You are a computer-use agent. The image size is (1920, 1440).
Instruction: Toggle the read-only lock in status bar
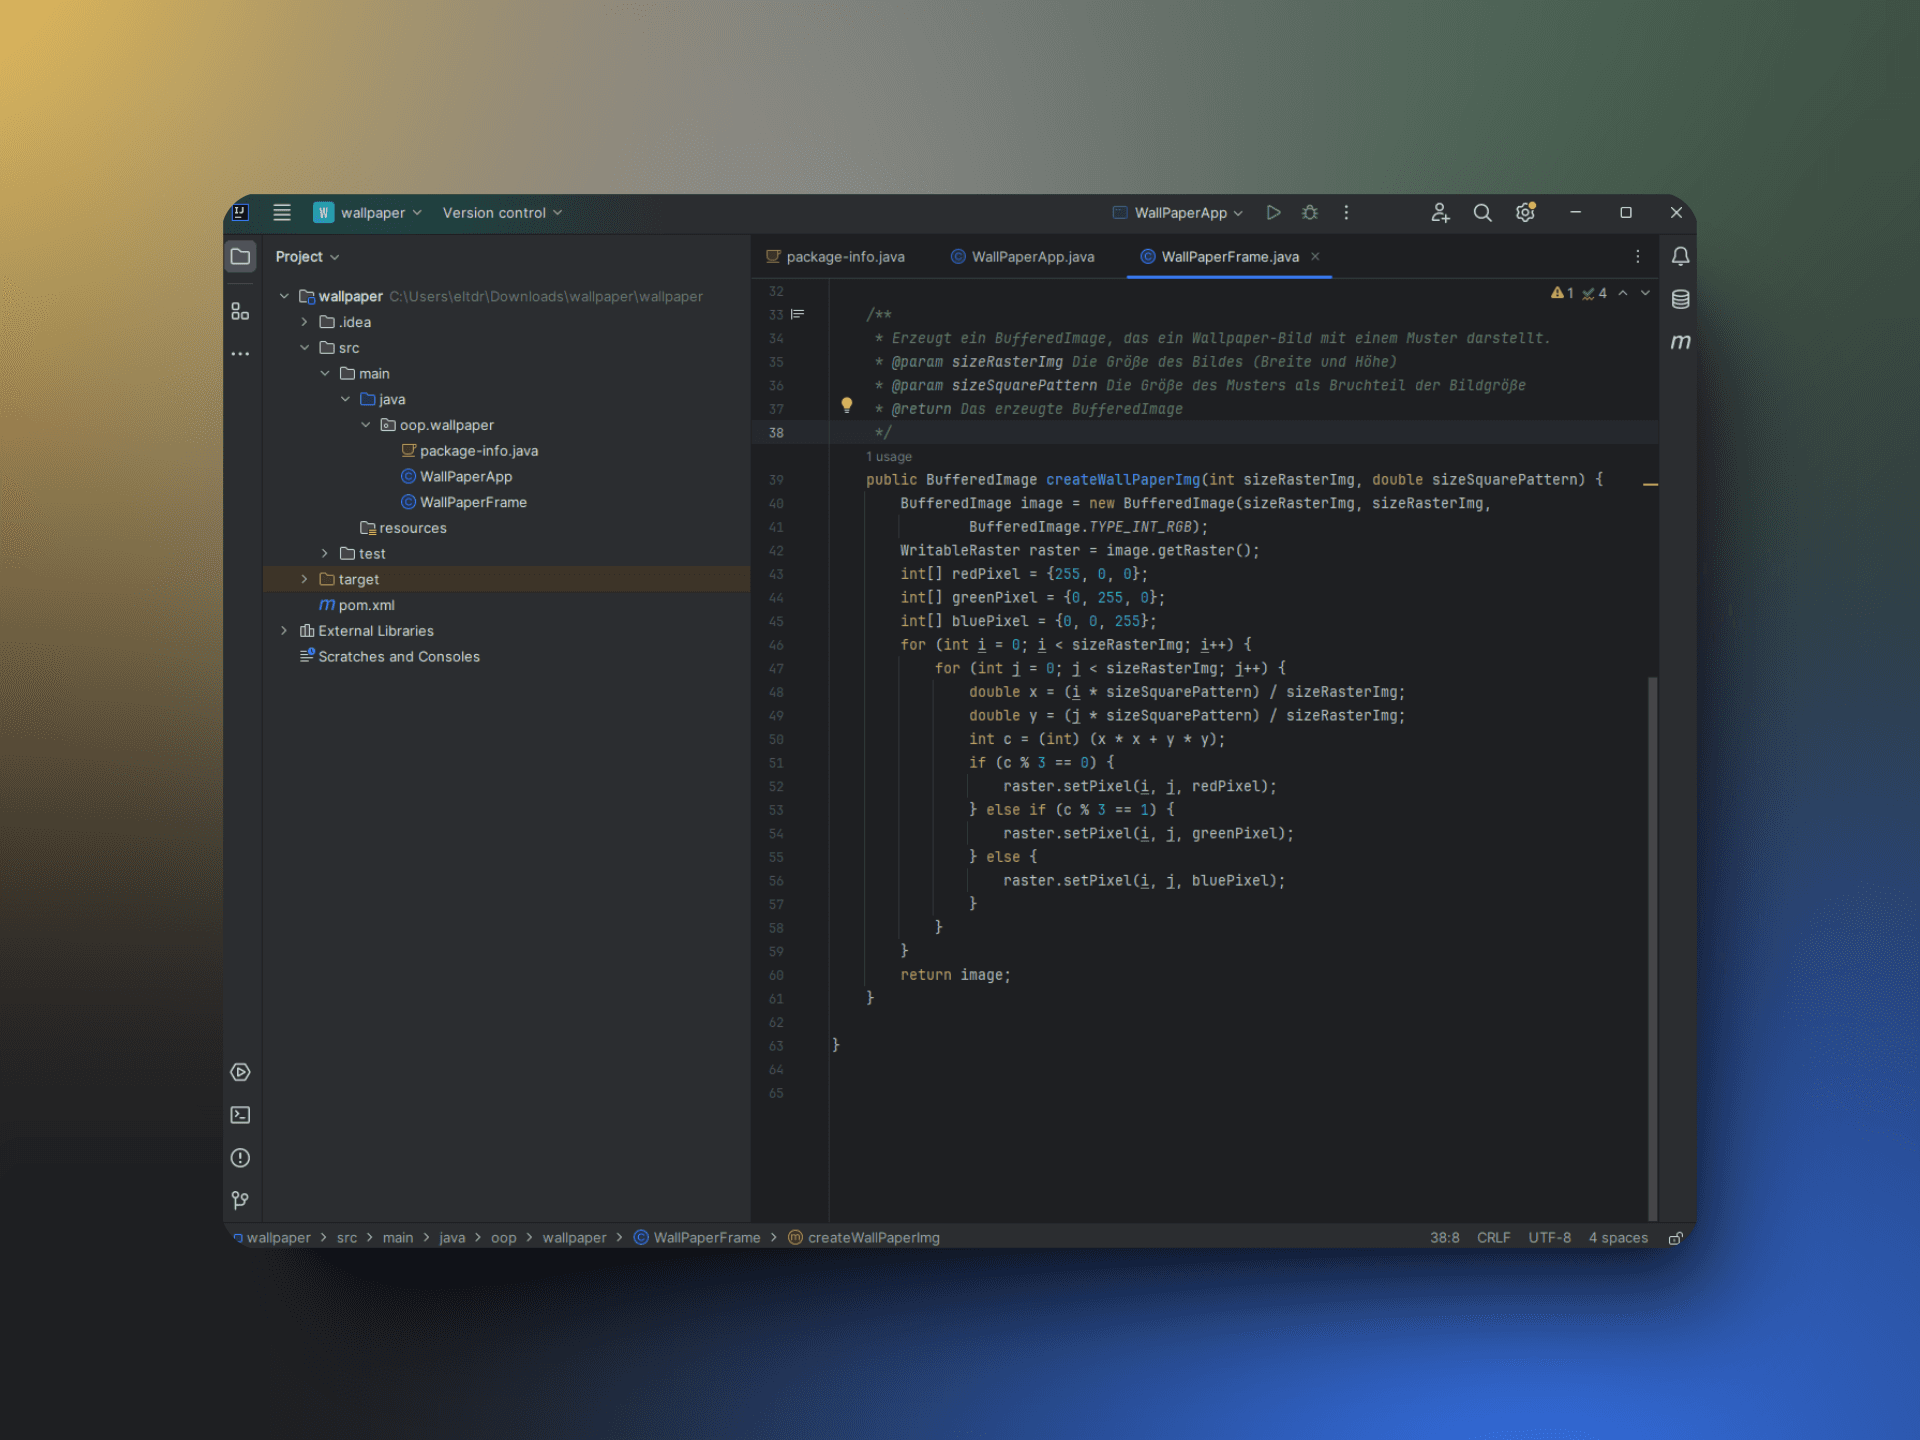tap(1676, 1238)
